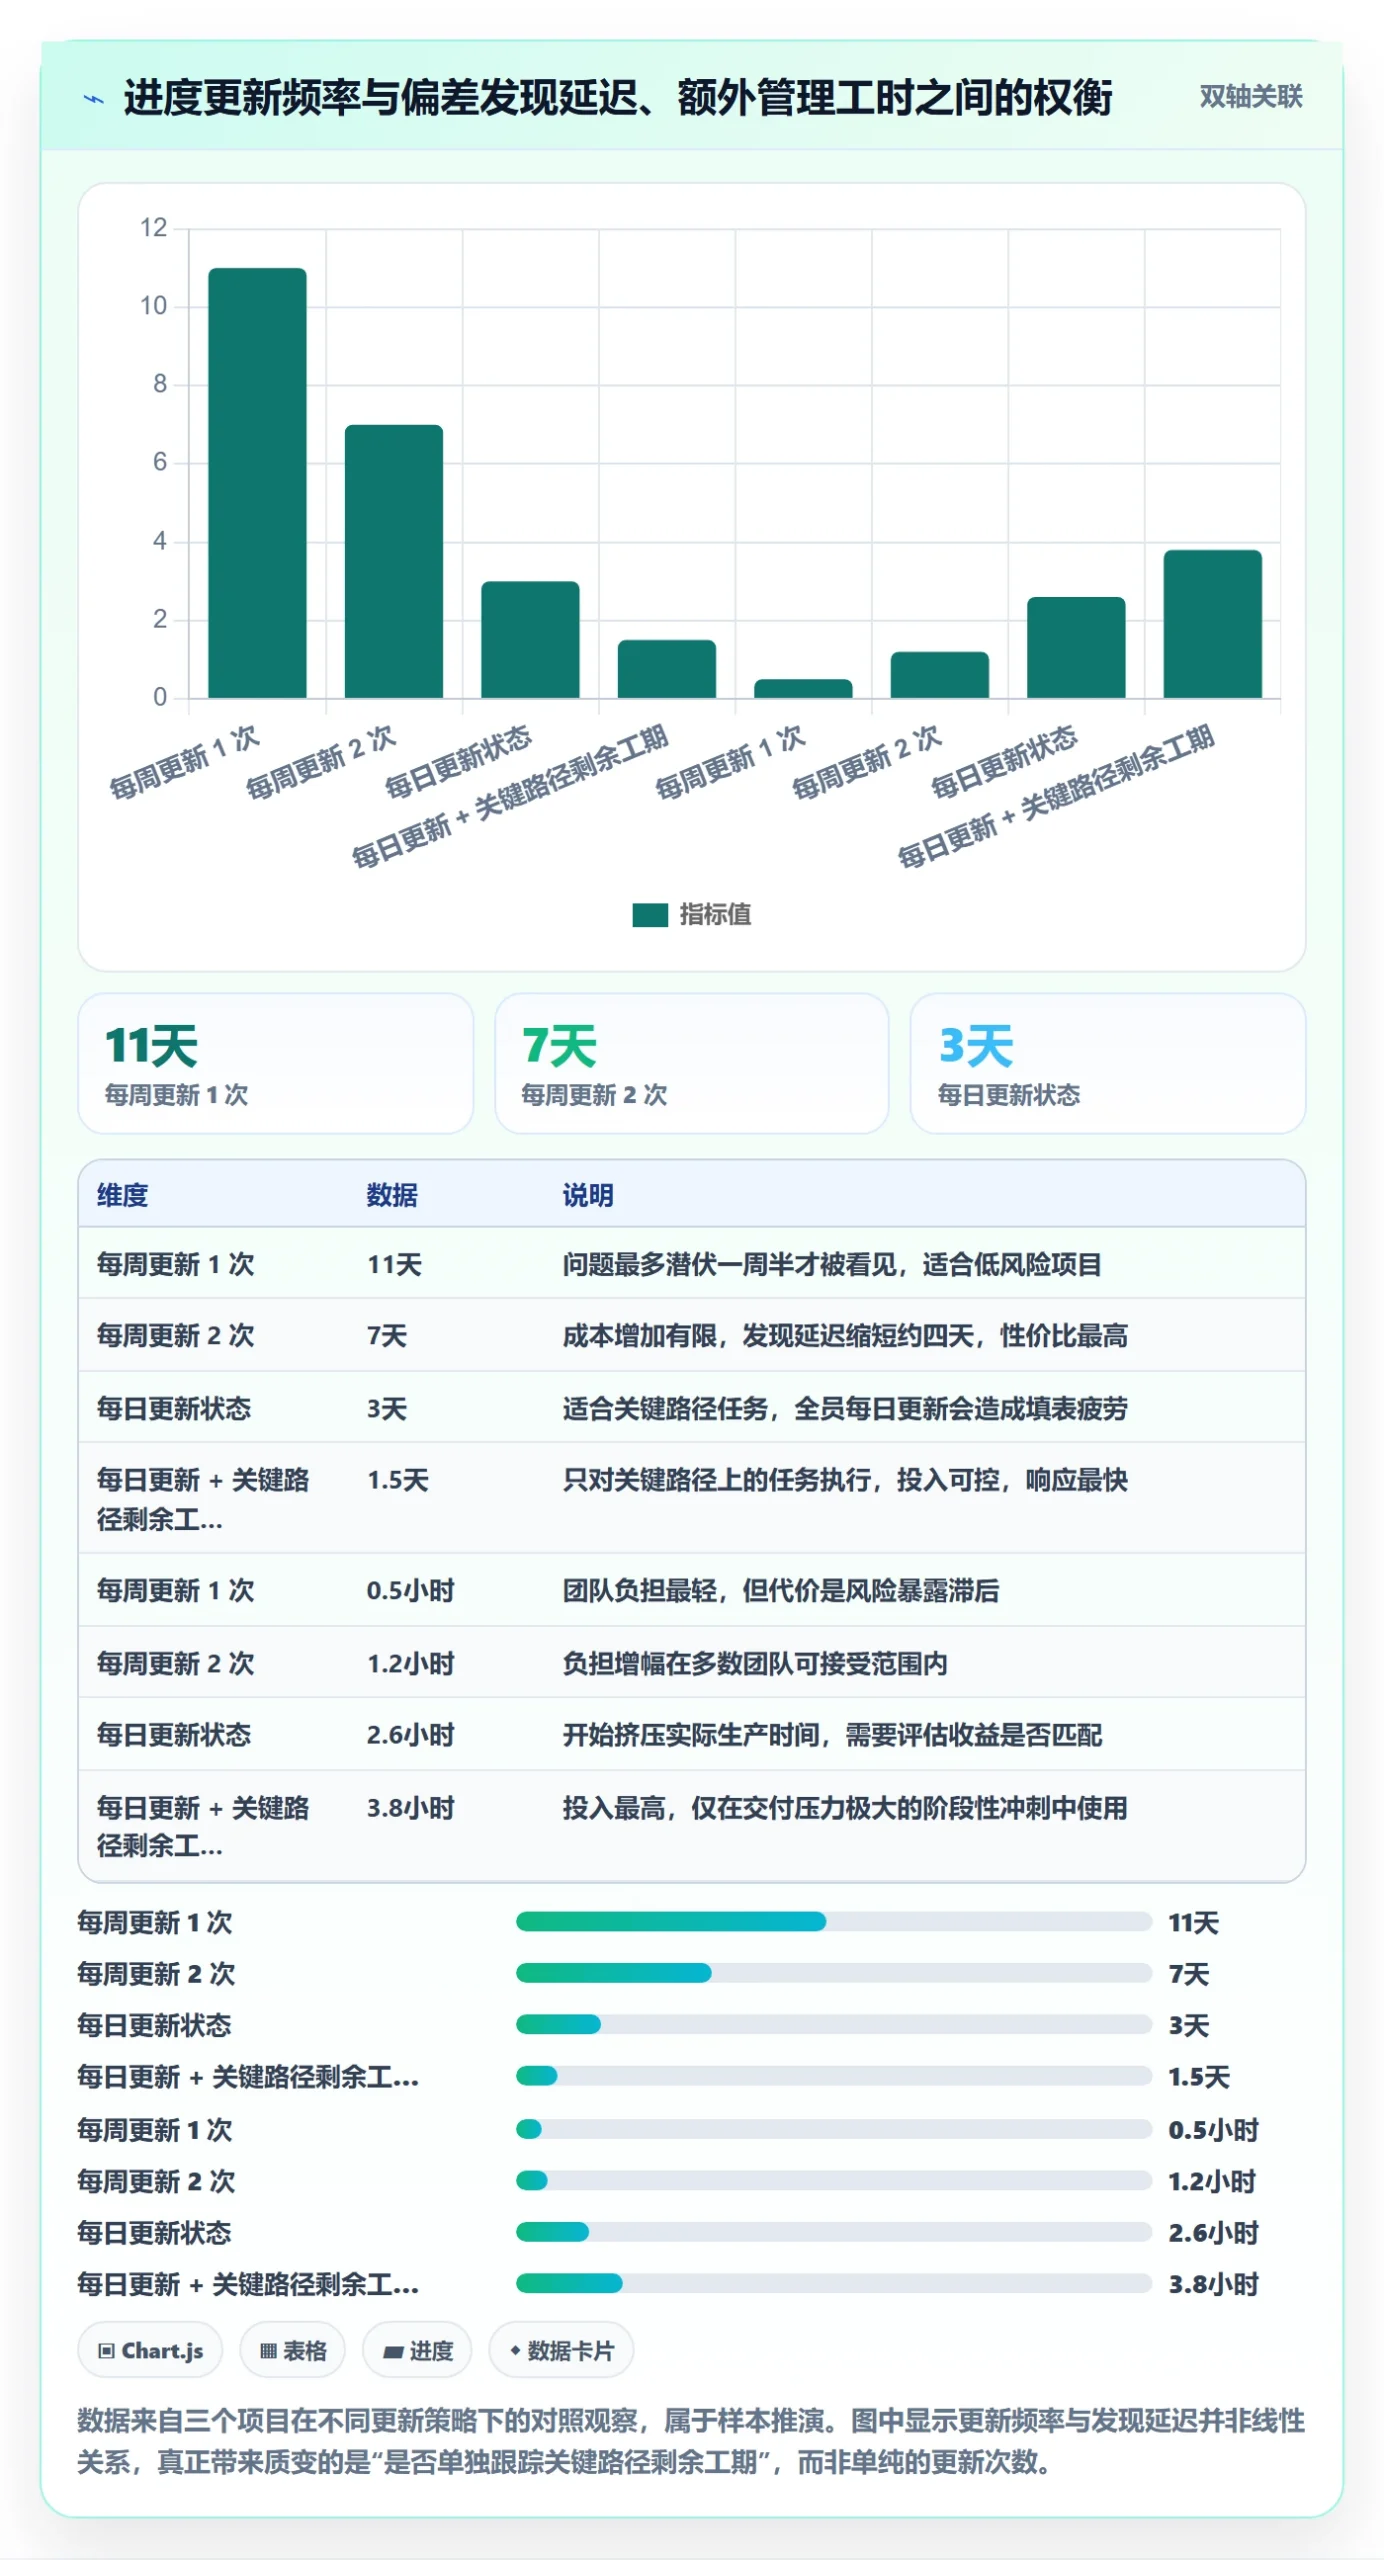Viewport: 1384px width, 2560px height.
Task: Click the 2.6小时 value in the table
Action: (410, 1734)
